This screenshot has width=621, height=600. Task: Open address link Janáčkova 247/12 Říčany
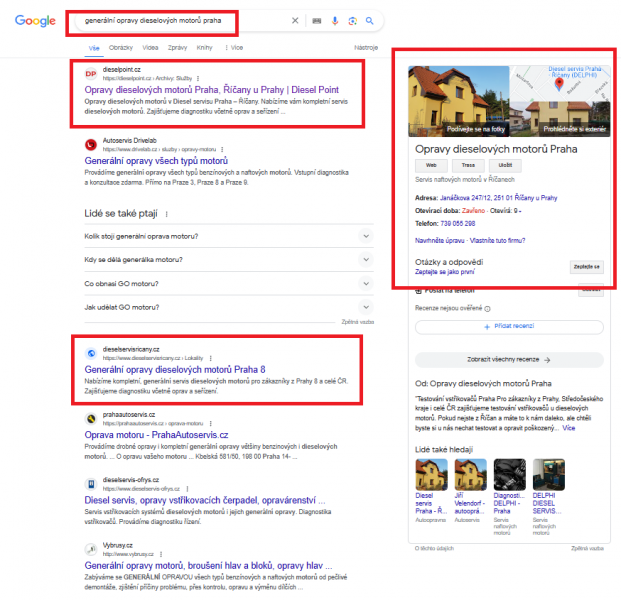(498, 198)
